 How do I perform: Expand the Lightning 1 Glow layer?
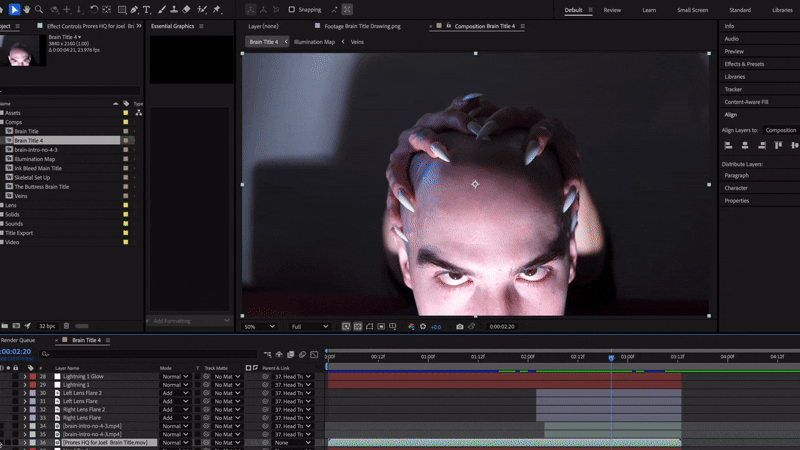click(x=25, y=377)
